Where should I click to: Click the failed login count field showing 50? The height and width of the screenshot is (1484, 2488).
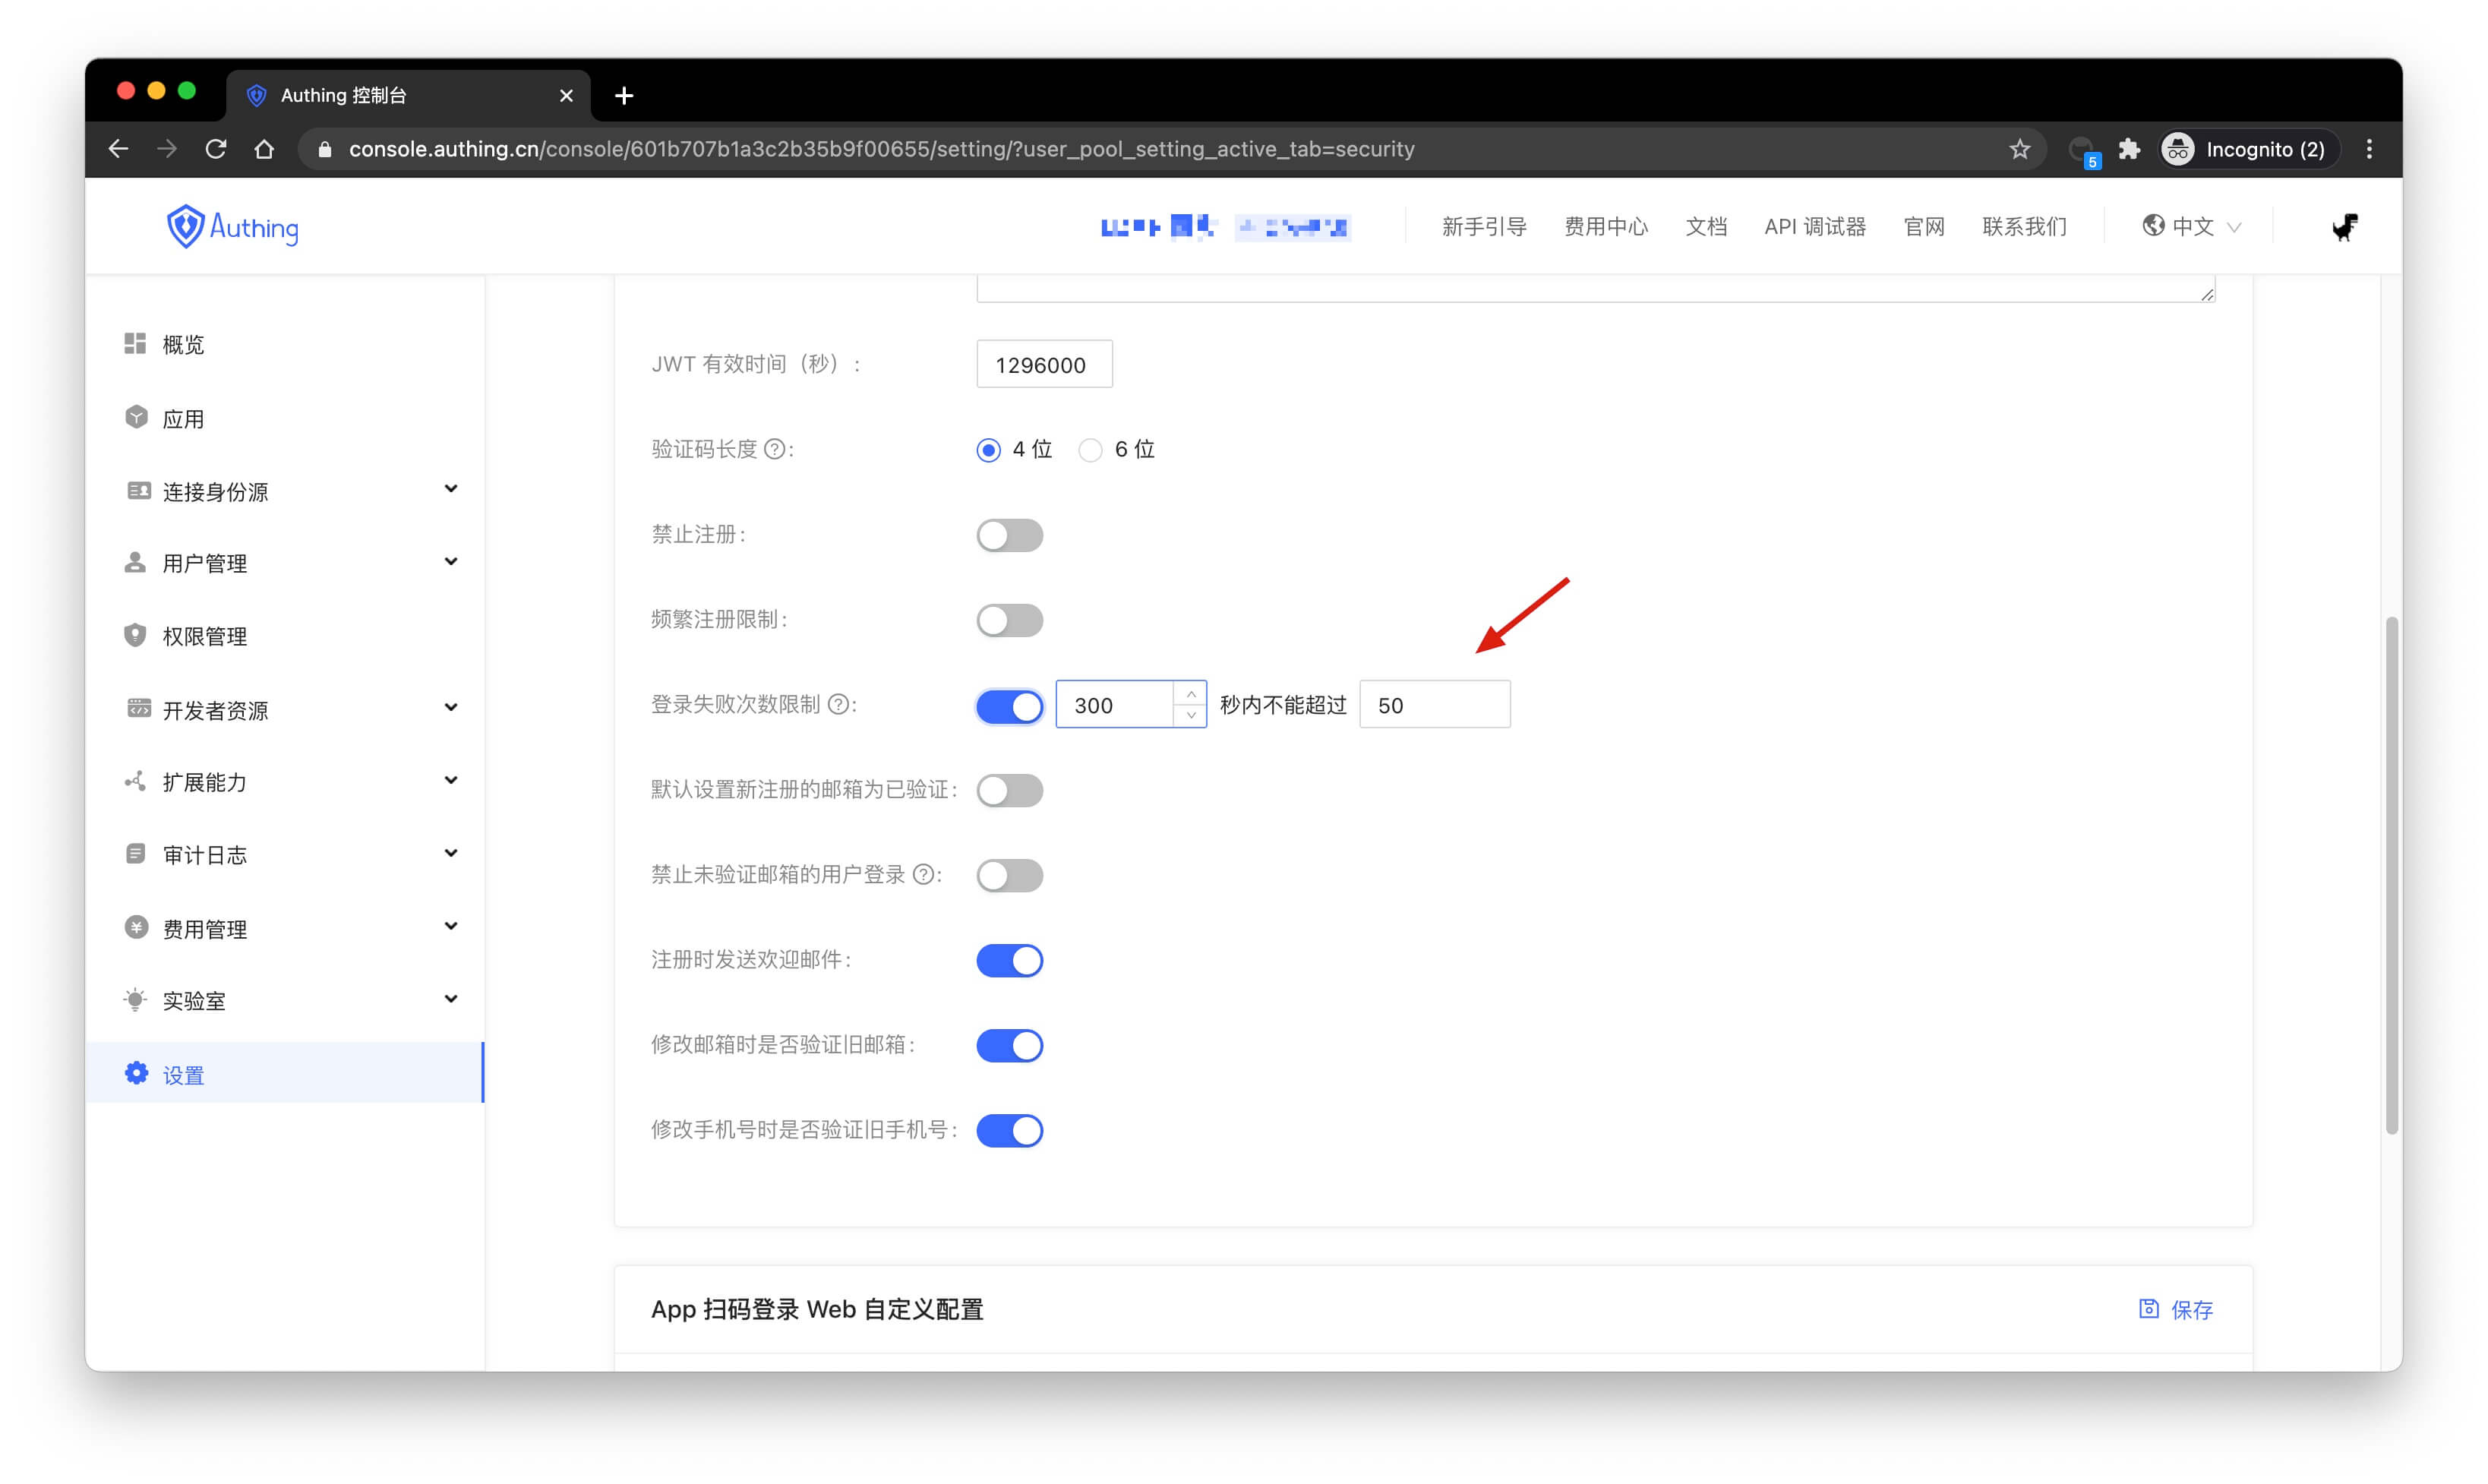pos(1433,705)
